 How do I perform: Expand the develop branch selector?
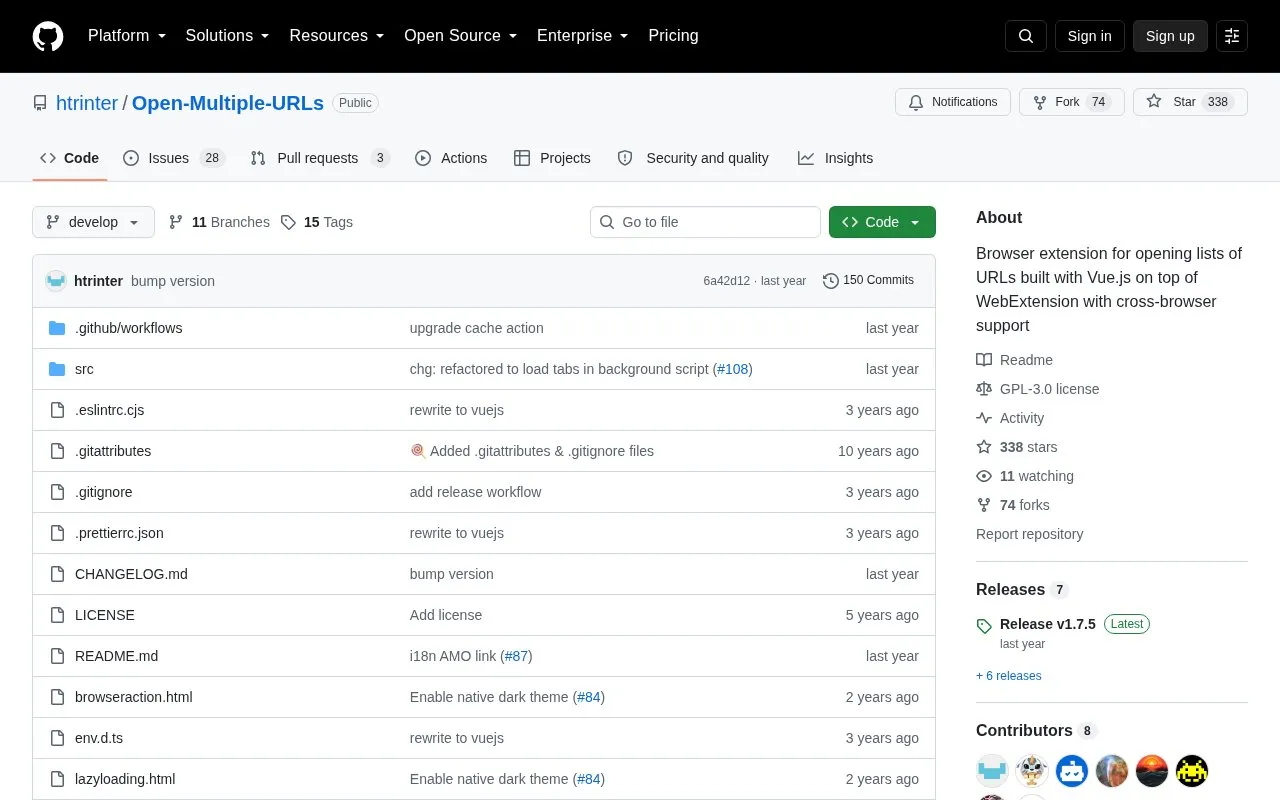point(93,222)
